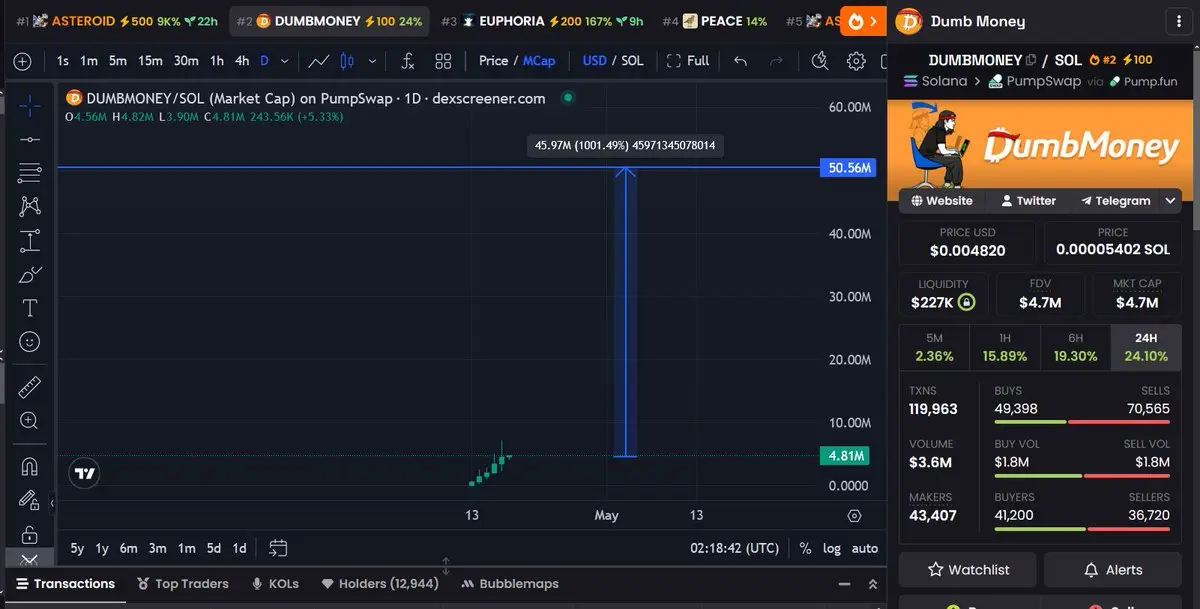Open the Top Traders tab

(183, 584)
